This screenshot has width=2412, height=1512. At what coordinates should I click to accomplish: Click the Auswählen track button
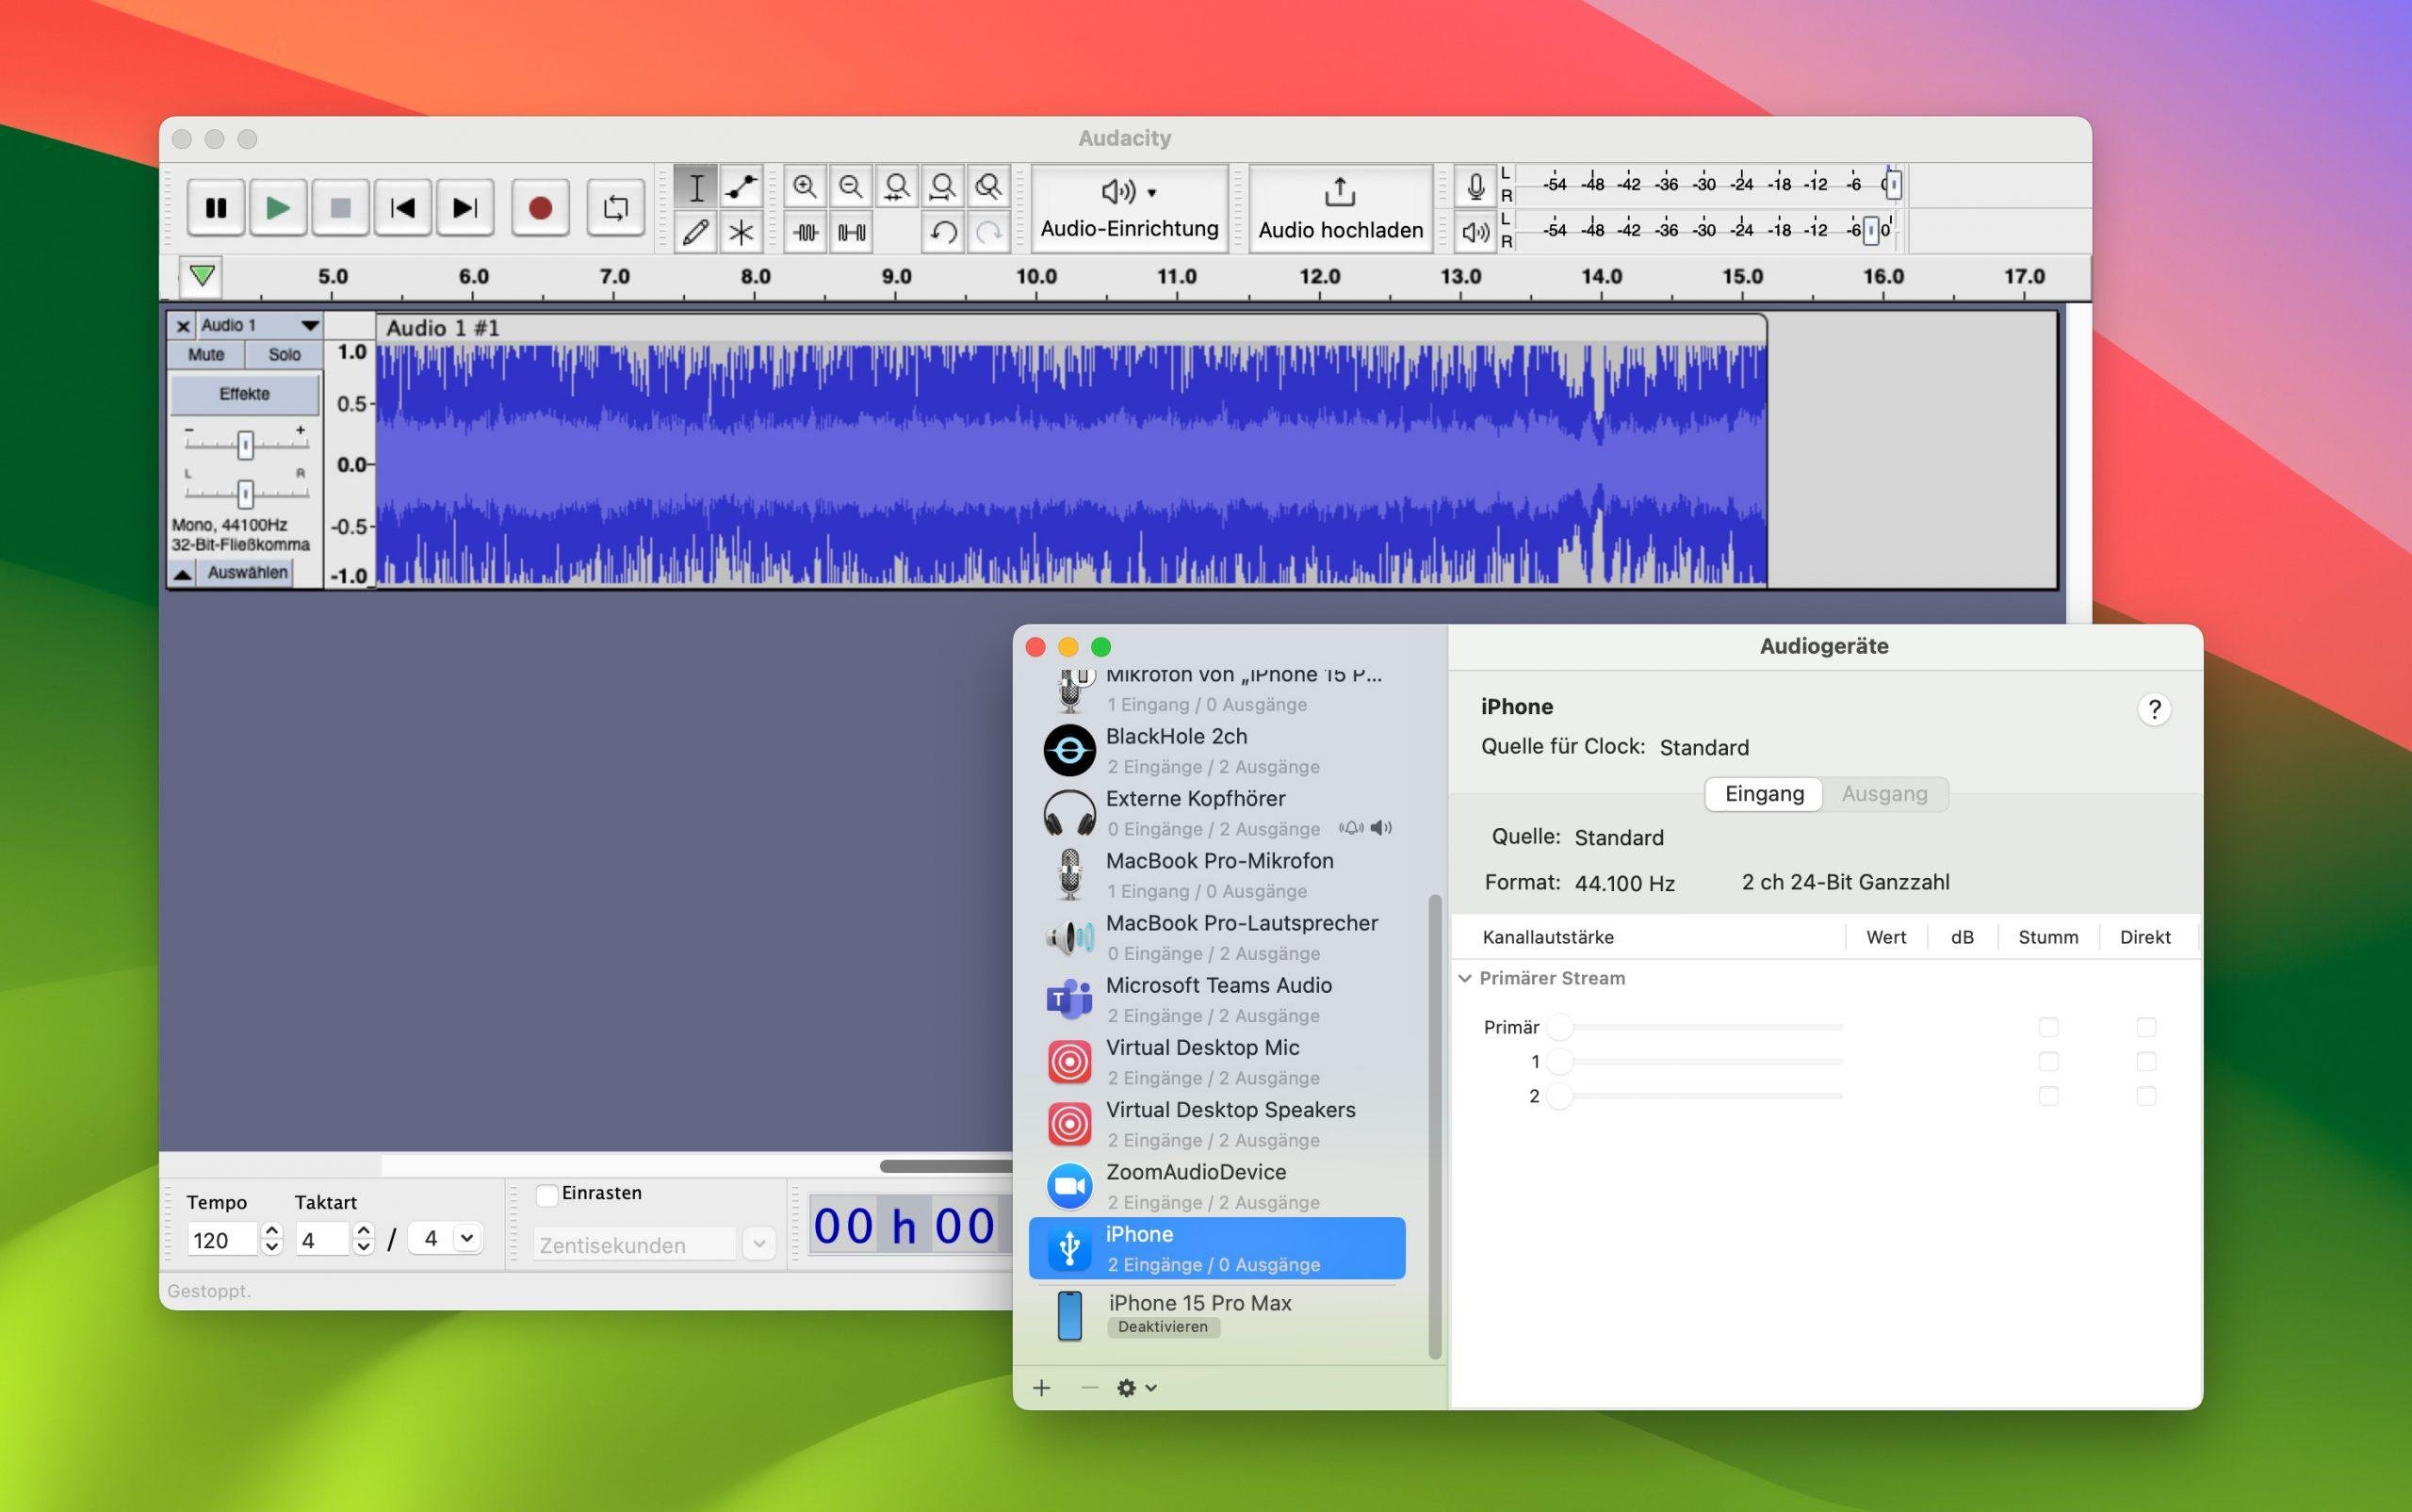tap(248, 573)
